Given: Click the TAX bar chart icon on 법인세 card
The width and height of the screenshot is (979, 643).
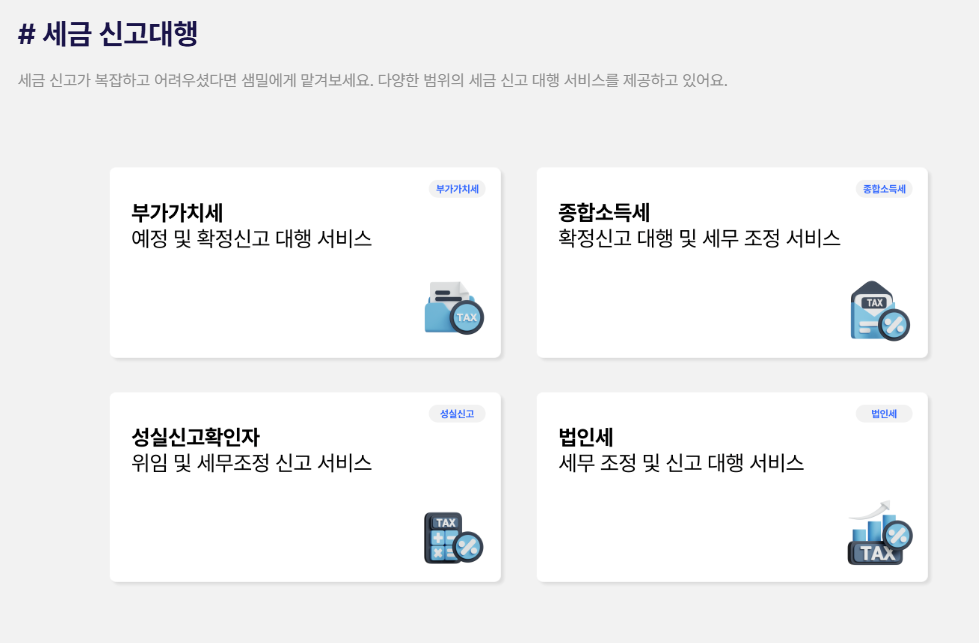Looking at the screenshot, I should 880,533.
